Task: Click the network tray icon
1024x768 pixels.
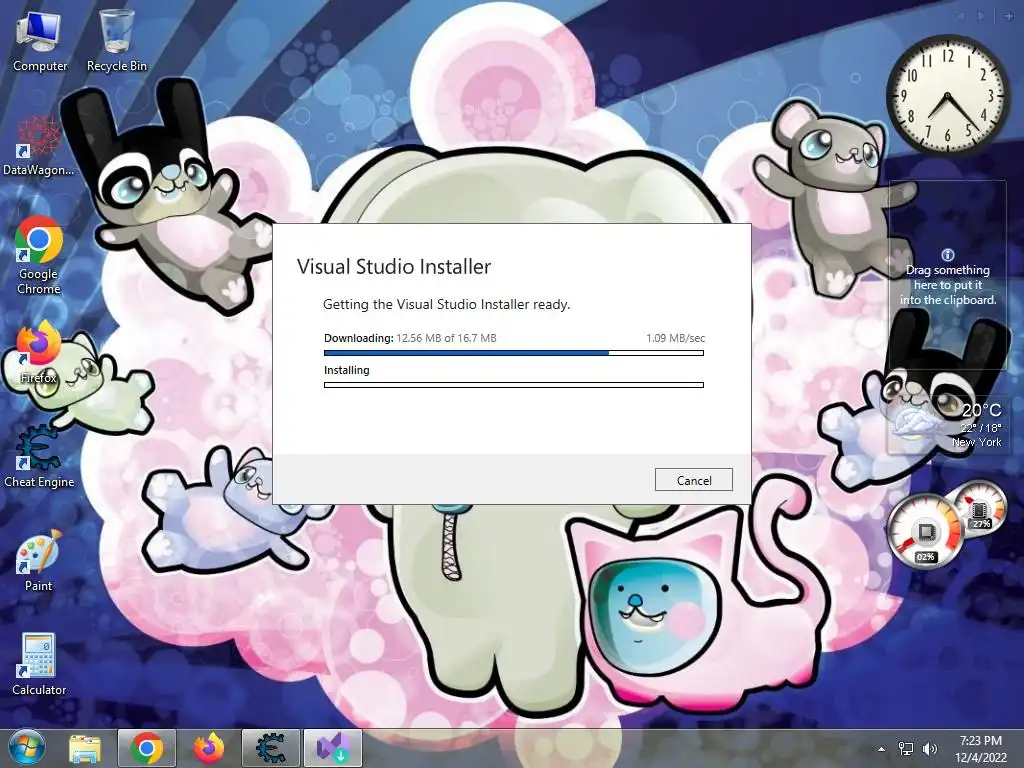Action: tap(906, 749)
